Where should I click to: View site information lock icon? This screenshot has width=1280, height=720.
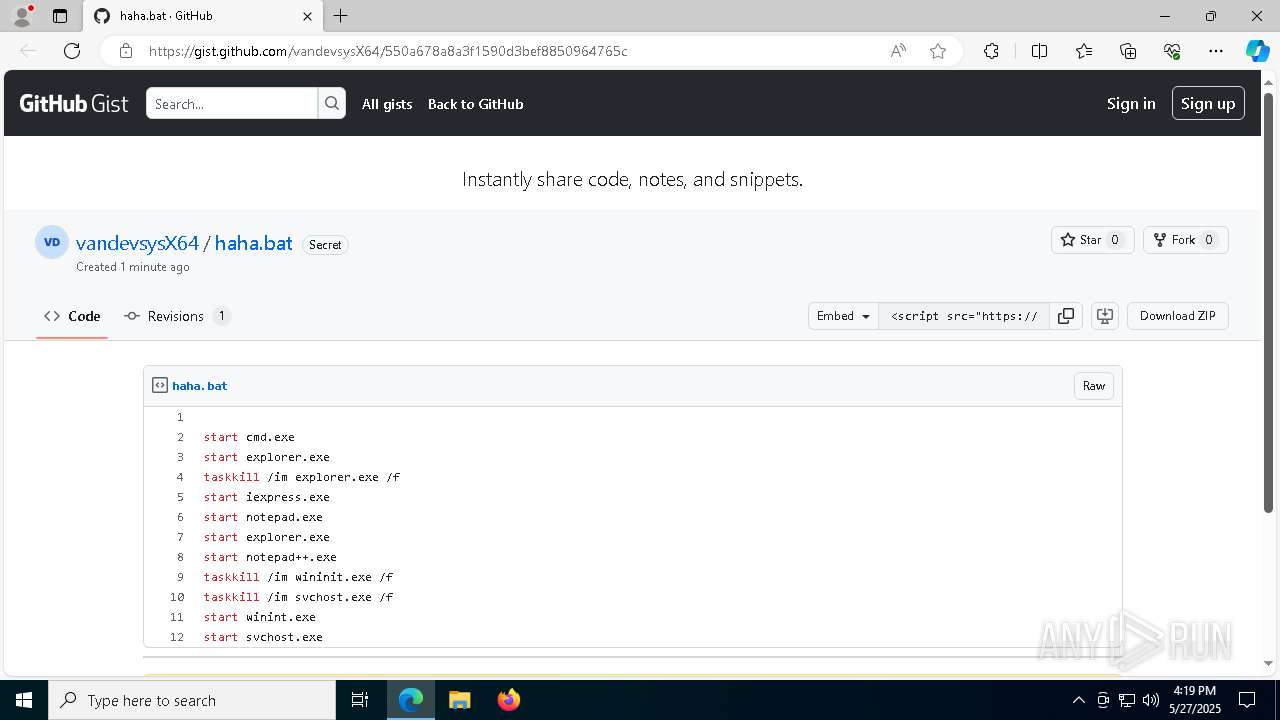[x=126, y=51]
